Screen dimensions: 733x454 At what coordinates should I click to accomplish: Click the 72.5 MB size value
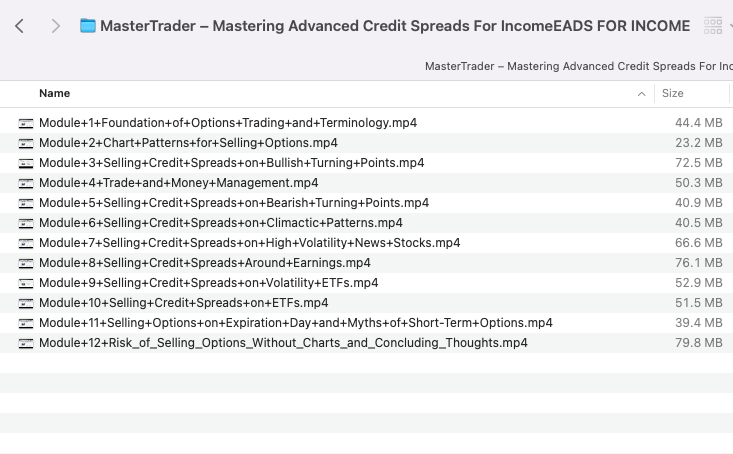(x=699, y=163)
